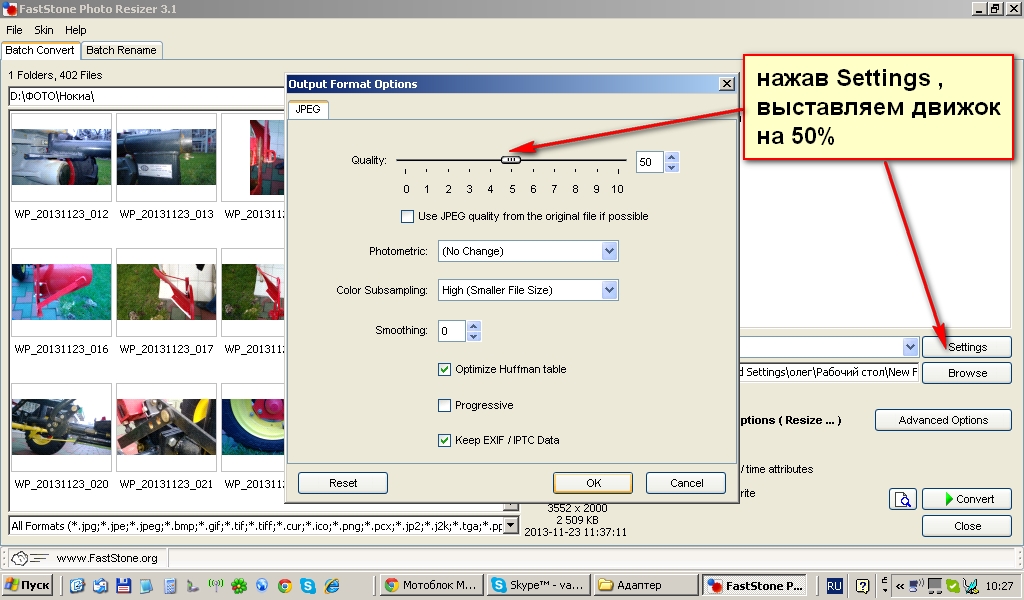The height and width of the screenshot is (600, 1024).
Task: Decrease Quality value with down arrow
Action: [672, 167]
